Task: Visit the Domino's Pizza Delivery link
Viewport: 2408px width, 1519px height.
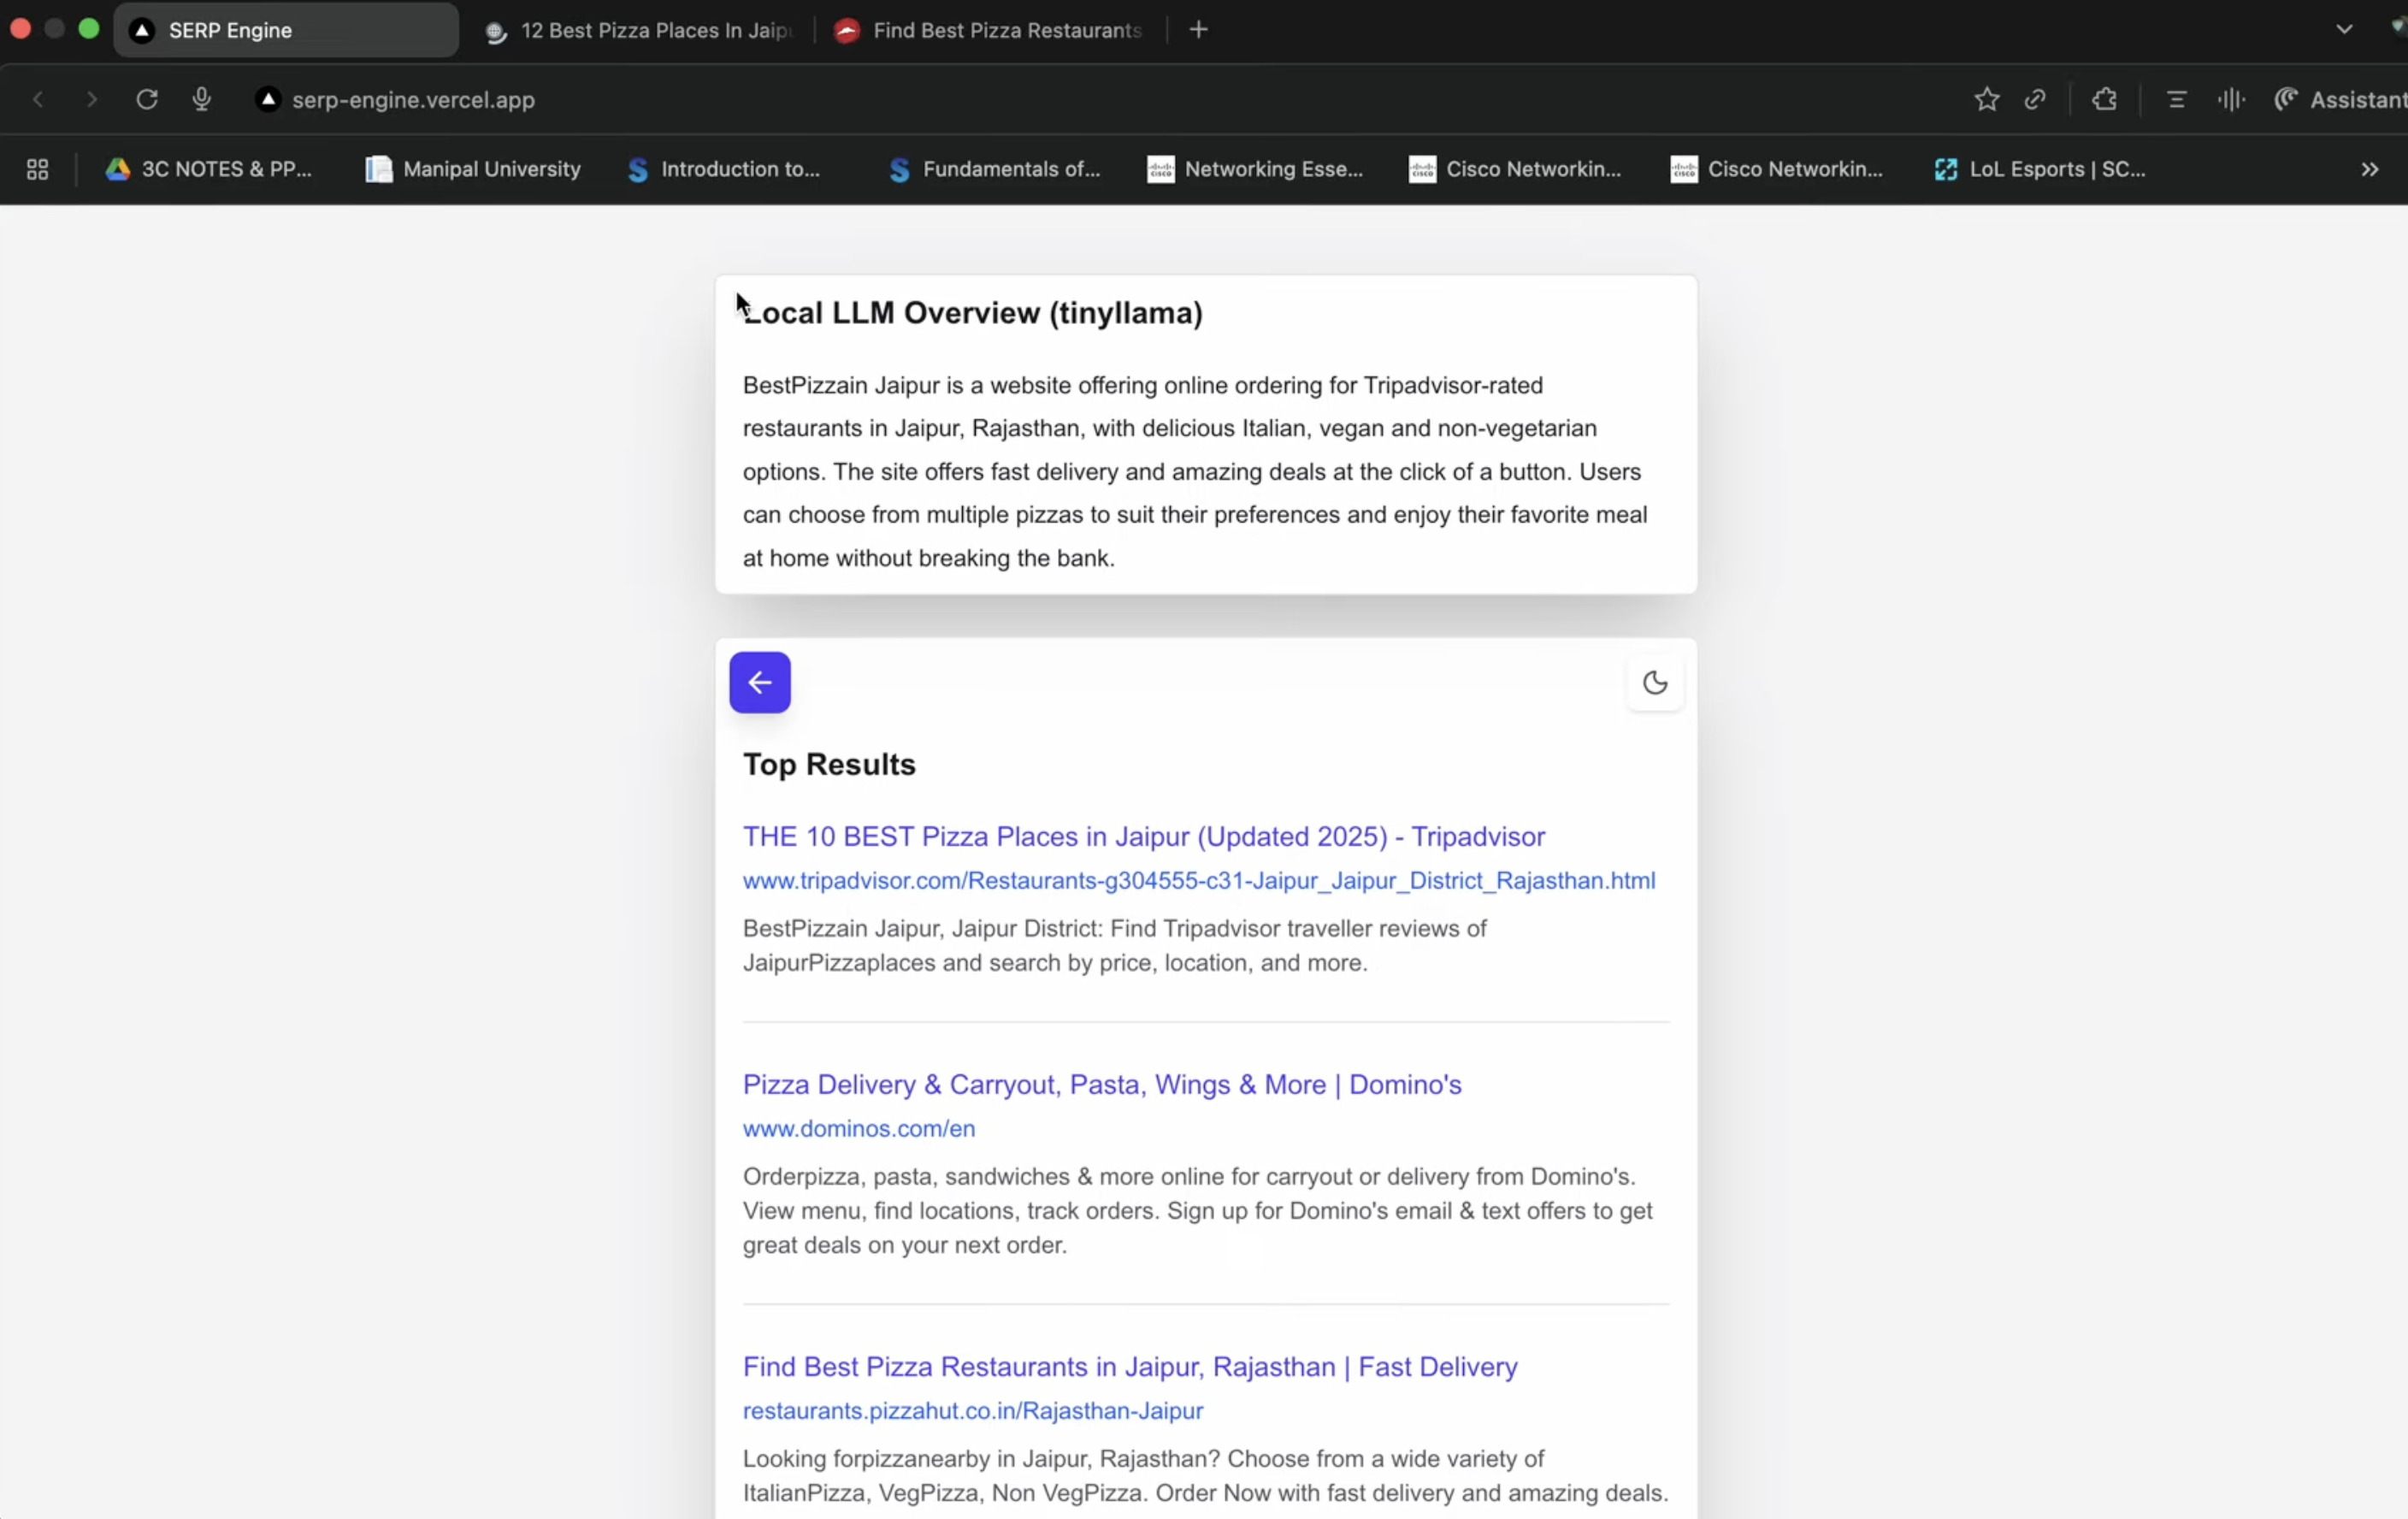Action: [x=1101, y=1084]
